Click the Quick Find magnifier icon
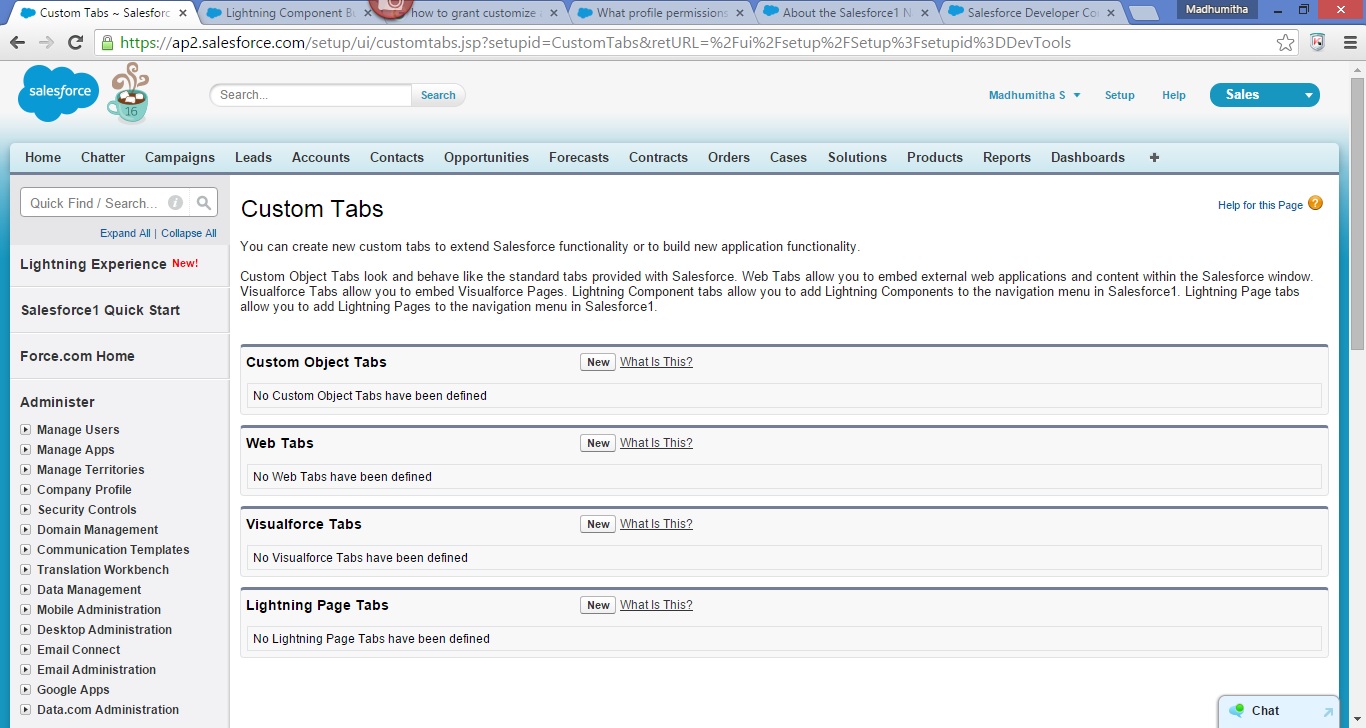Screen dimensions: 1366x728 pyautogui.click(x=204, y=203)
